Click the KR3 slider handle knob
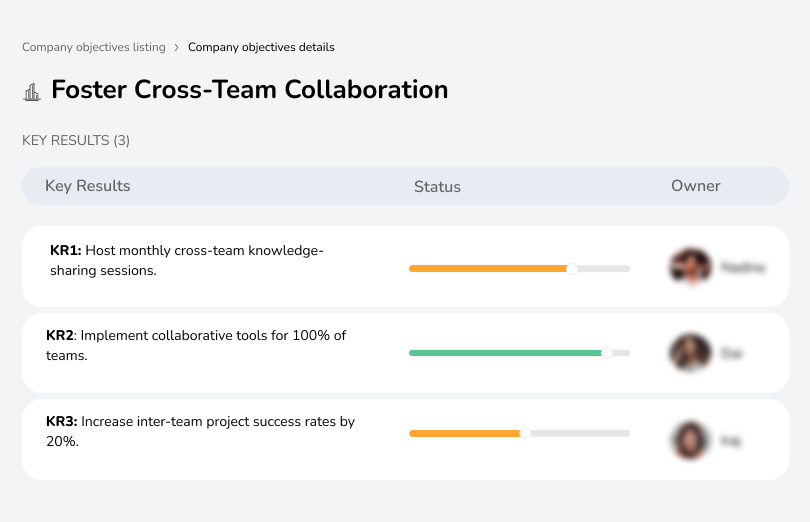The height and width of the screenshot is (522, 810). pyautogui.click(x=525, y=433)
